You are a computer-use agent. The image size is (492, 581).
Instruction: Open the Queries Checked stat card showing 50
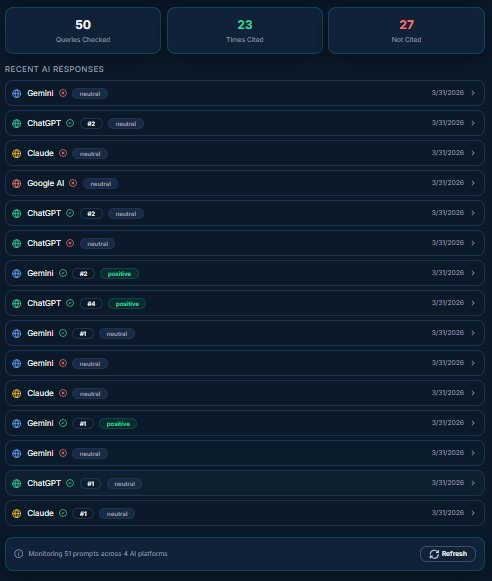tap(83, 30)
